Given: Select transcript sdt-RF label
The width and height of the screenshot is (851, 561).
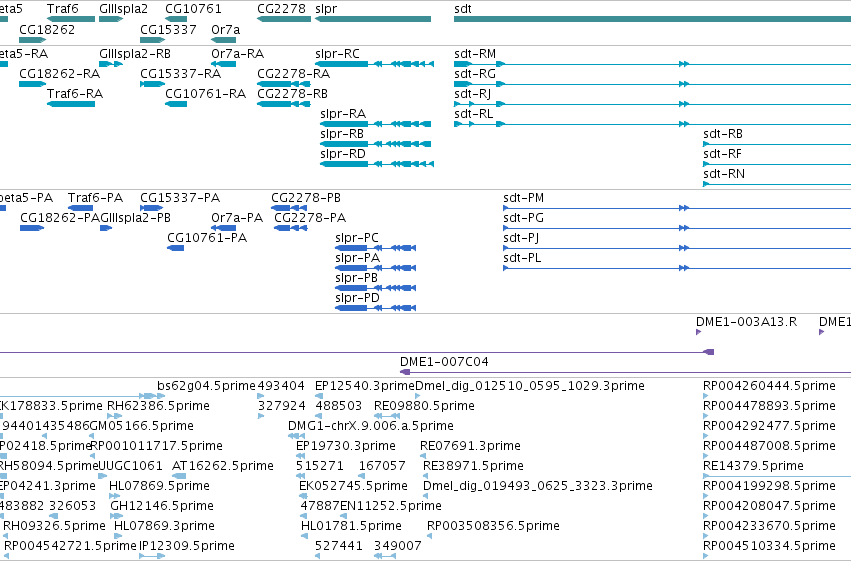Looking at the screenshot, I should [x=722, y=154].
